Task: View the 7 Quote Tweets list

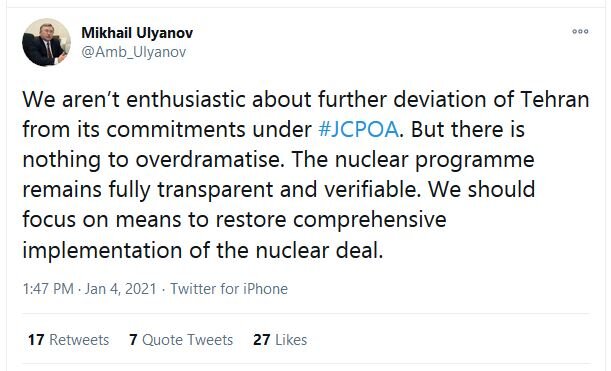Action: (x=181, y=339)
